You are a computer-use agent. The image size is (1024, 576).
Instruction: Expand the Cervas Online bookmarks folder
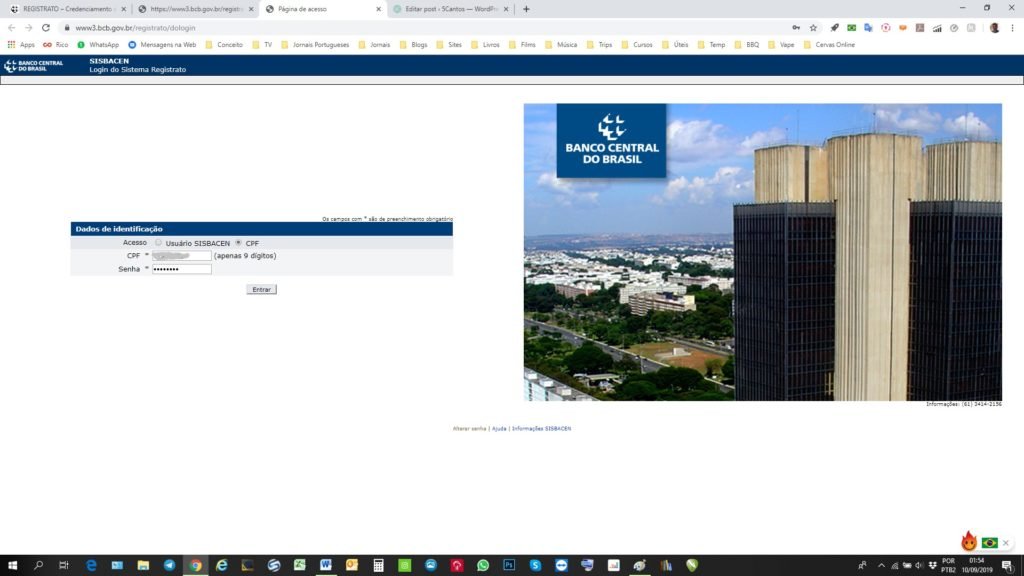tap(829, 44)
